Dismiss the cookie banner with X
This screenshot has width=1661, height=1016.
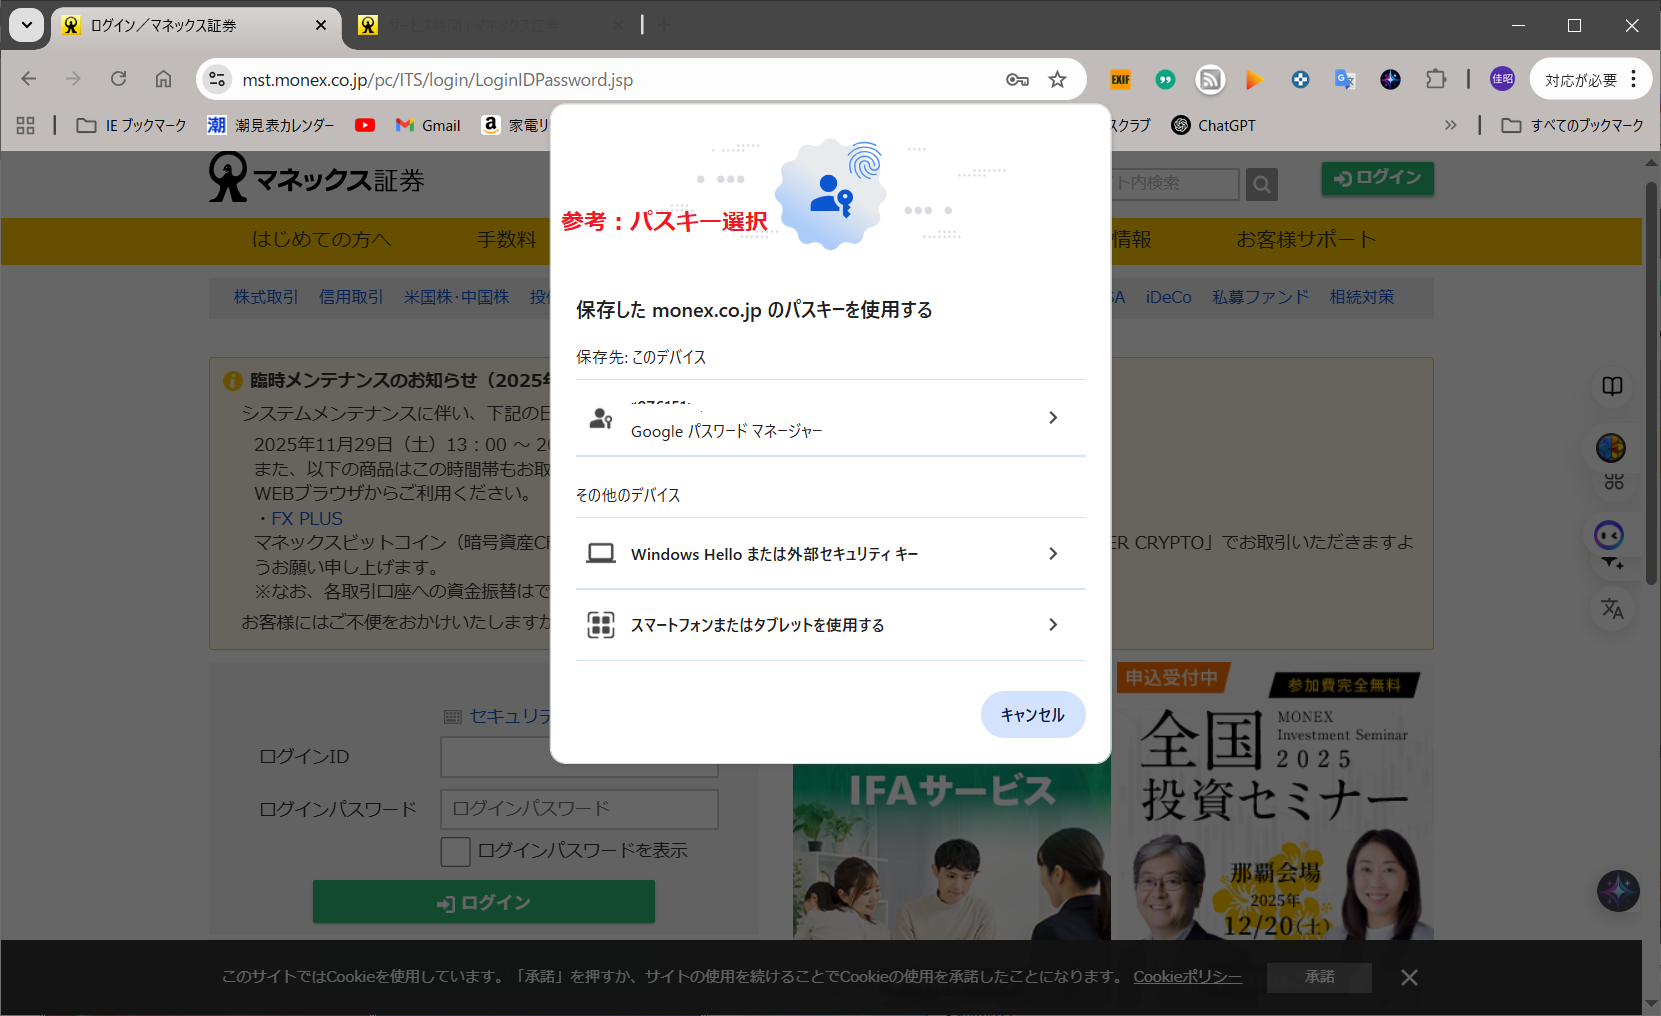pos(1409,977)
